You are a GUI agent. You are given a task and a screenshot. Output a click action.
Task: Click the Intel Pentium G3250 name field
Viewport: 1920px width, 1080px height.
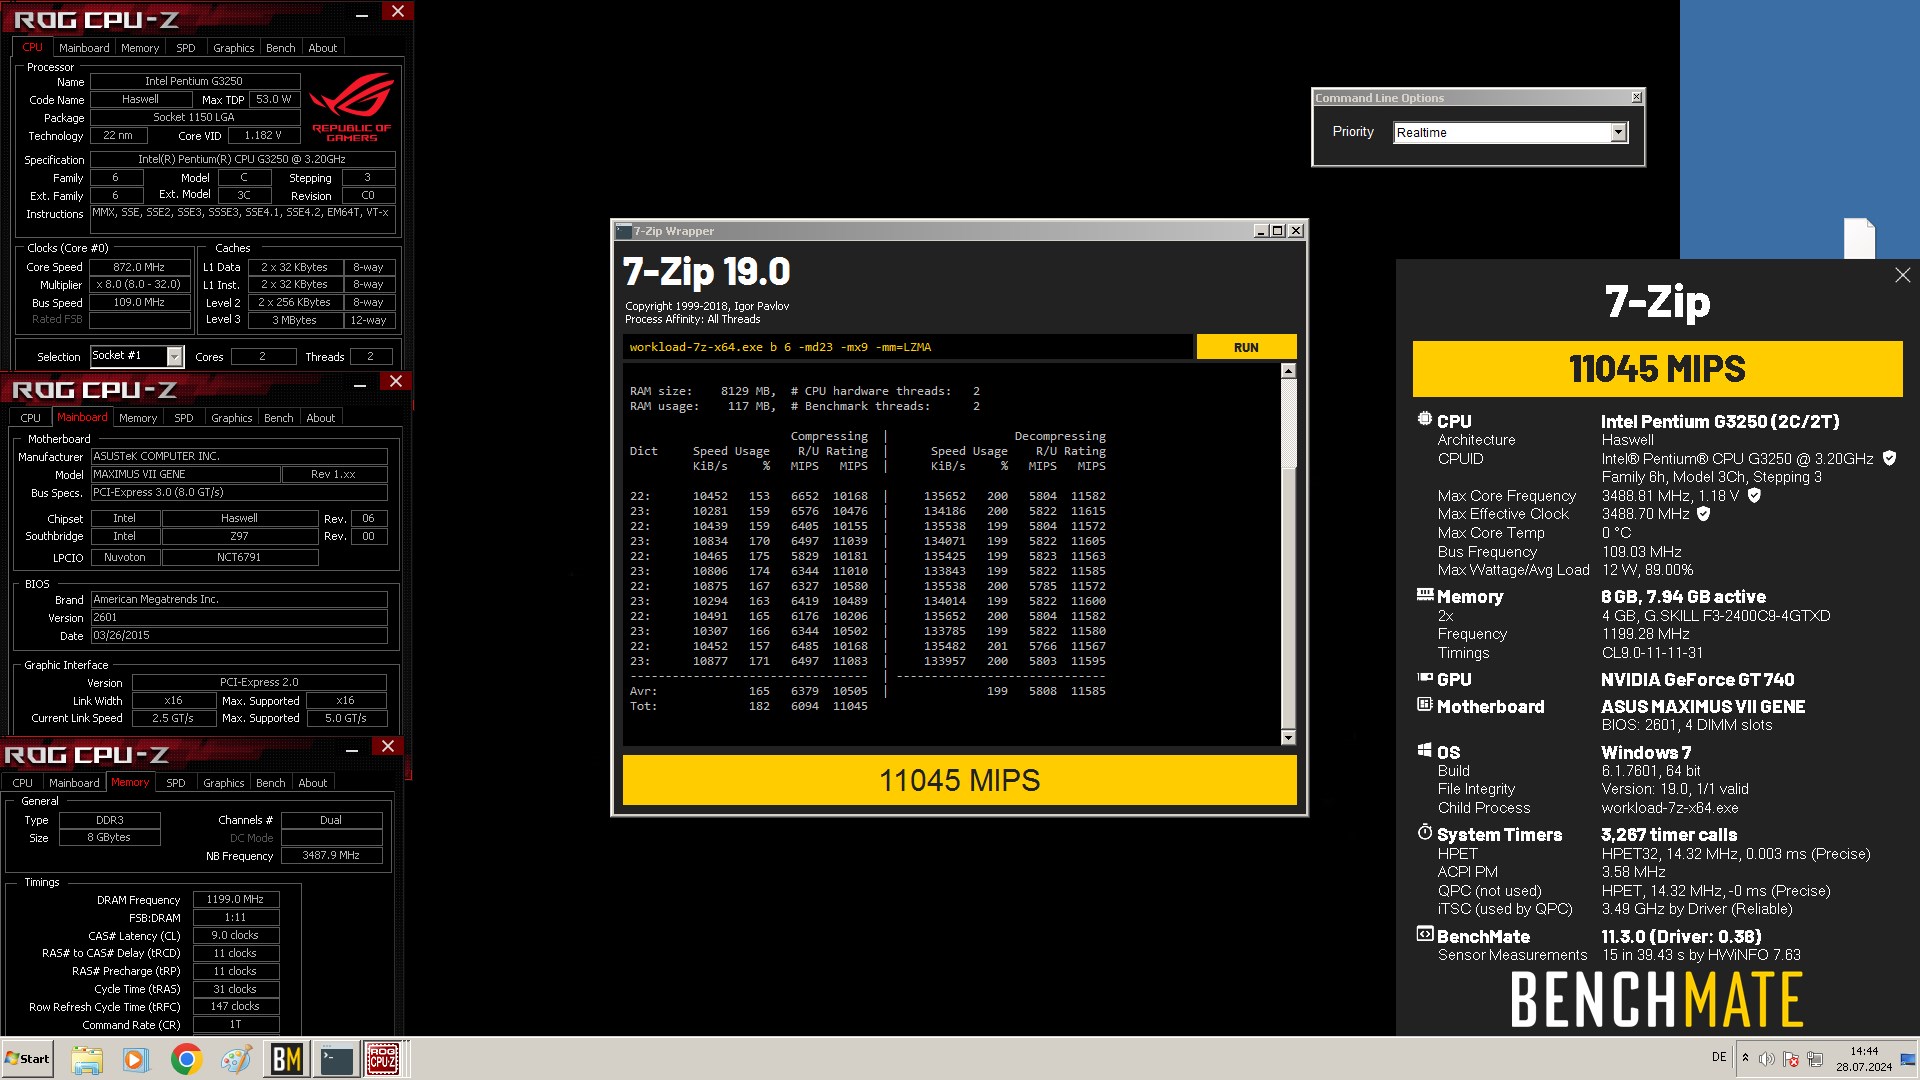pos(194,81)
